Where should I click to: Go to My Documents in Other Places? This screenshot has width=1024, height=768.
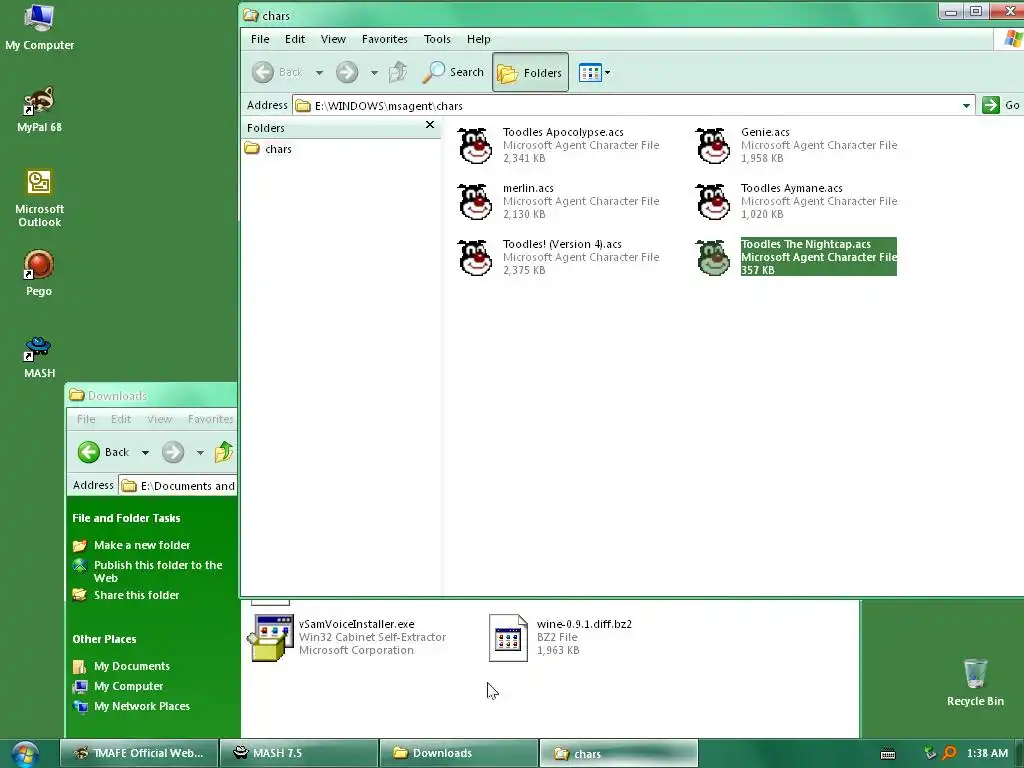131,666
